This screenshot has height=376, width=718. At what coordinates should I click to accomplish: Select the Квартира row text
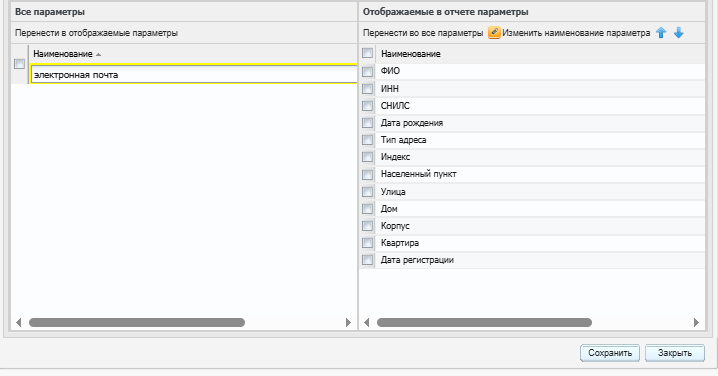400,243
